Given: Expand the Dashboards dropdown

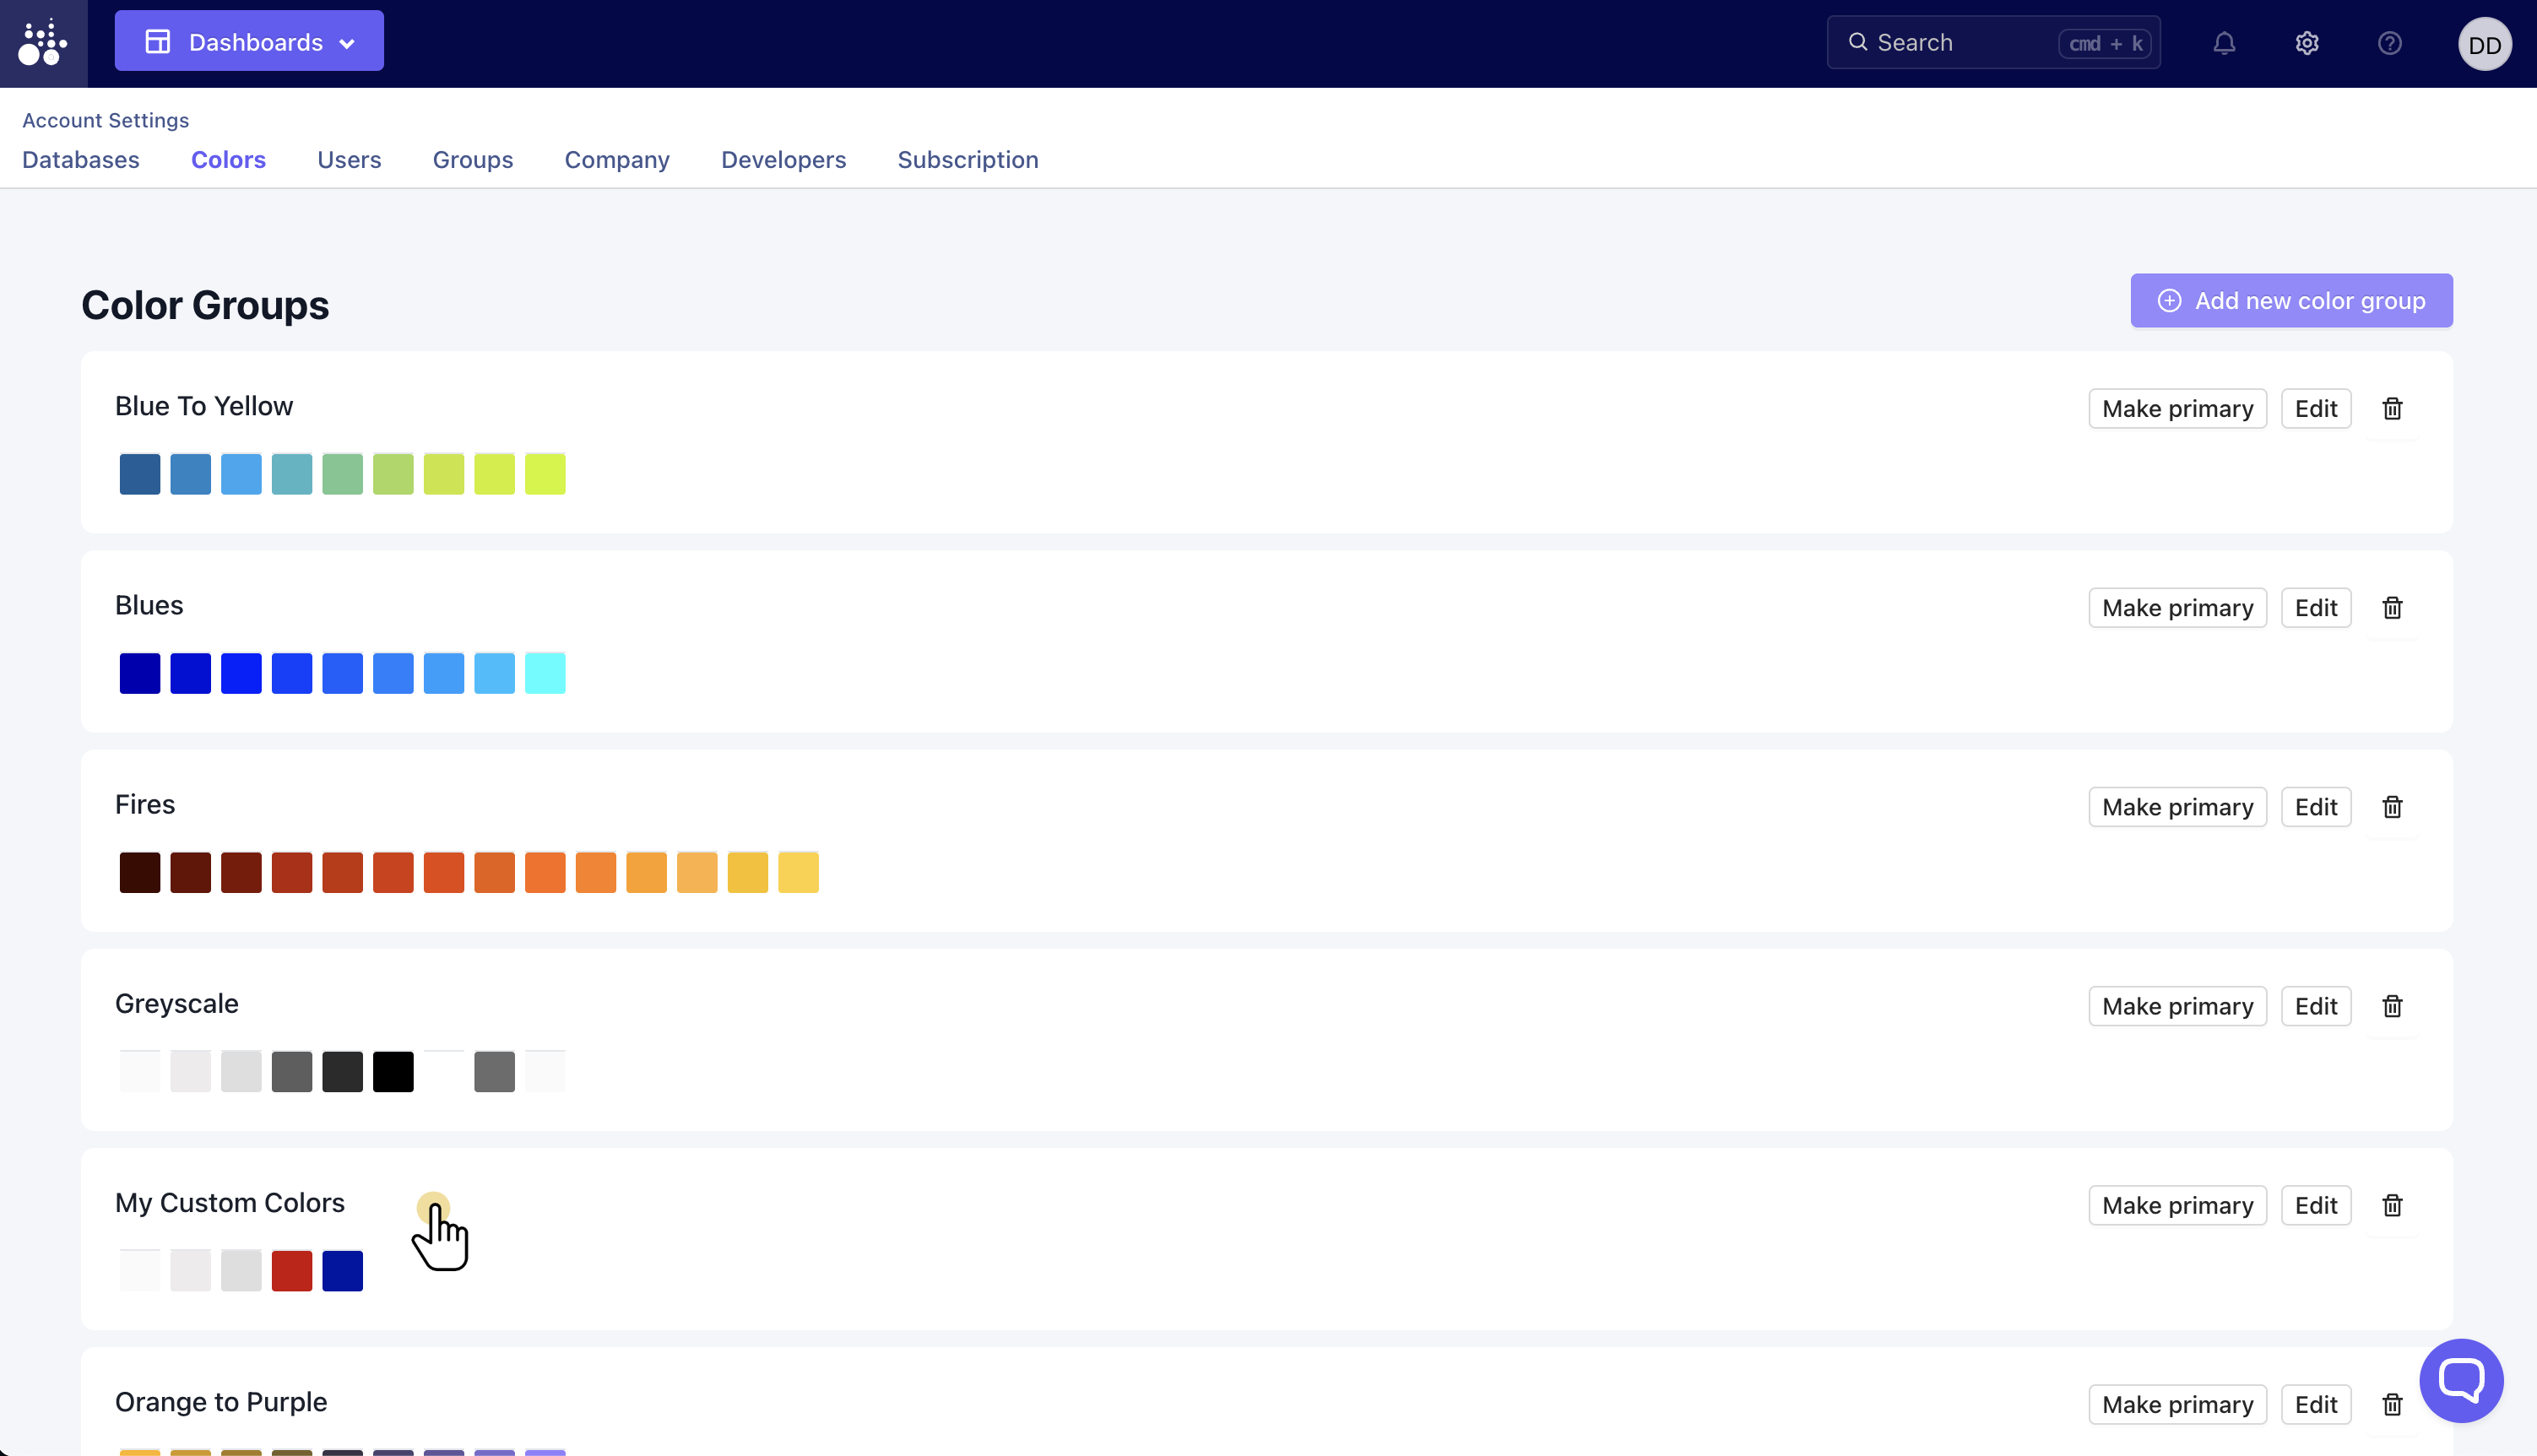Looking at the screenshot, I should (x=249, y=42).
